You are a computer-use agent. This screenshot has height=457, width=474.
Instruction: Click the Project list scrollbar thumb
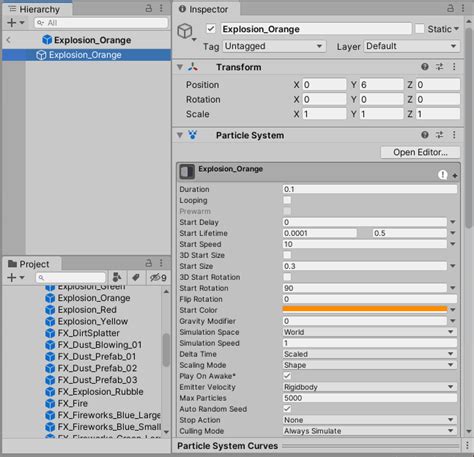coord(166,350)
